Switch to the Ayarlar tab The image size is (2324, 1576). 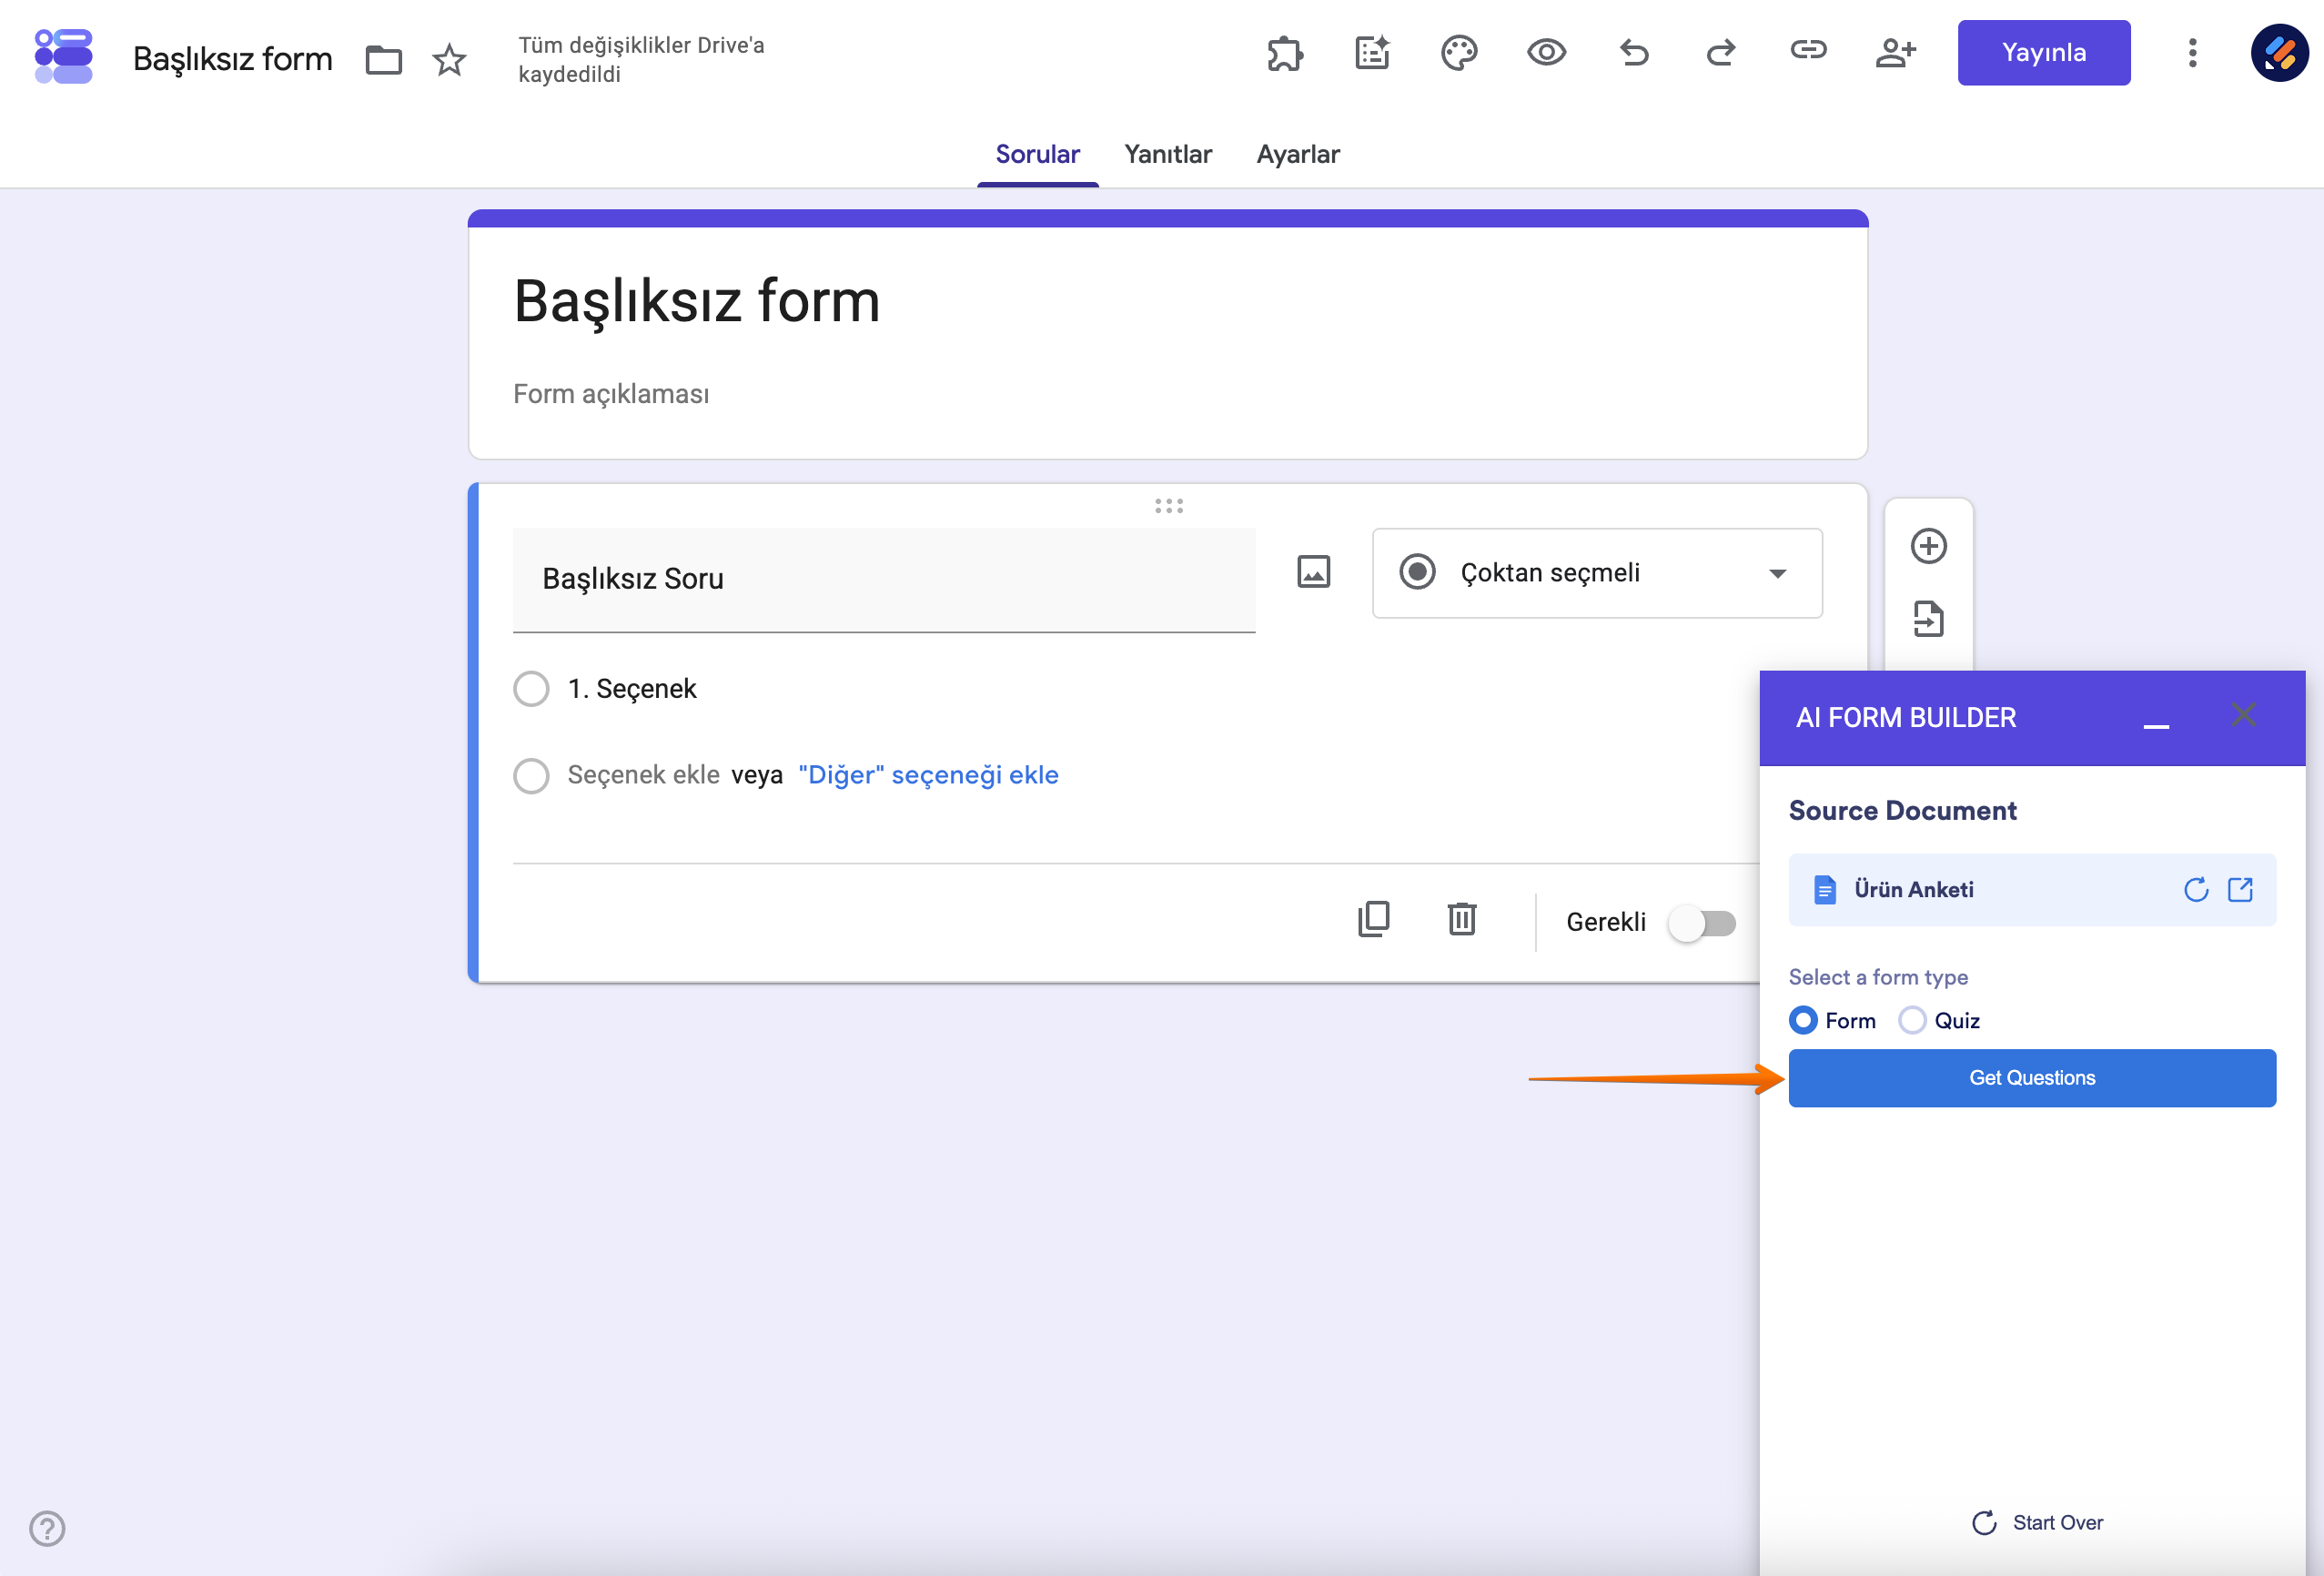point(1297,154)
